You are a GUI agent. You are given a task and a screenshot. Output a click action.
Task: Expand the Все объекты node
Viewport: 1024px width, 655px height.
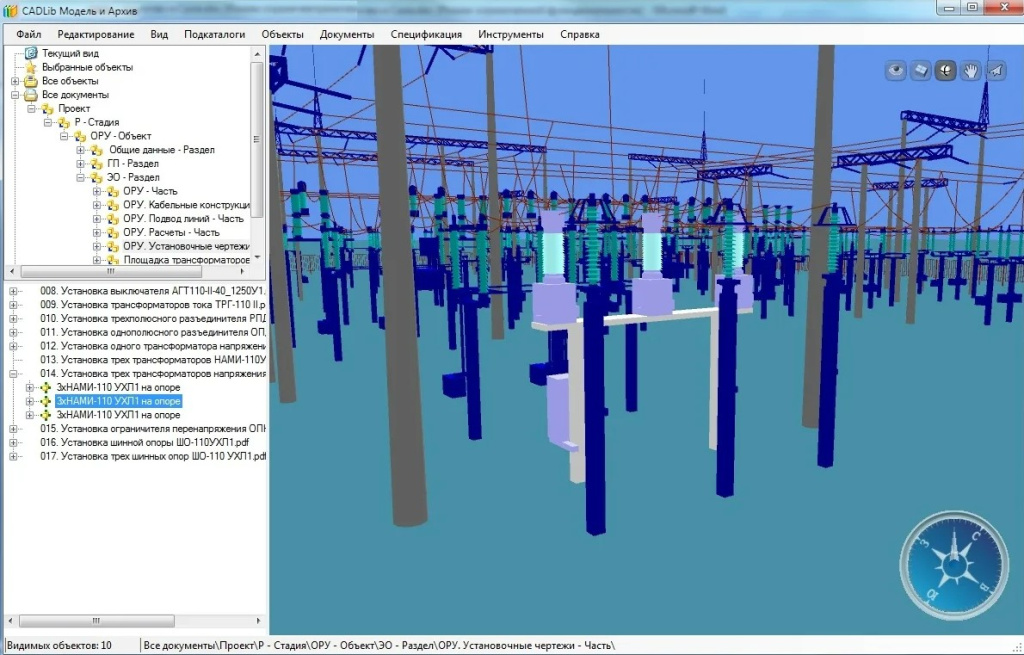point(15,81)
